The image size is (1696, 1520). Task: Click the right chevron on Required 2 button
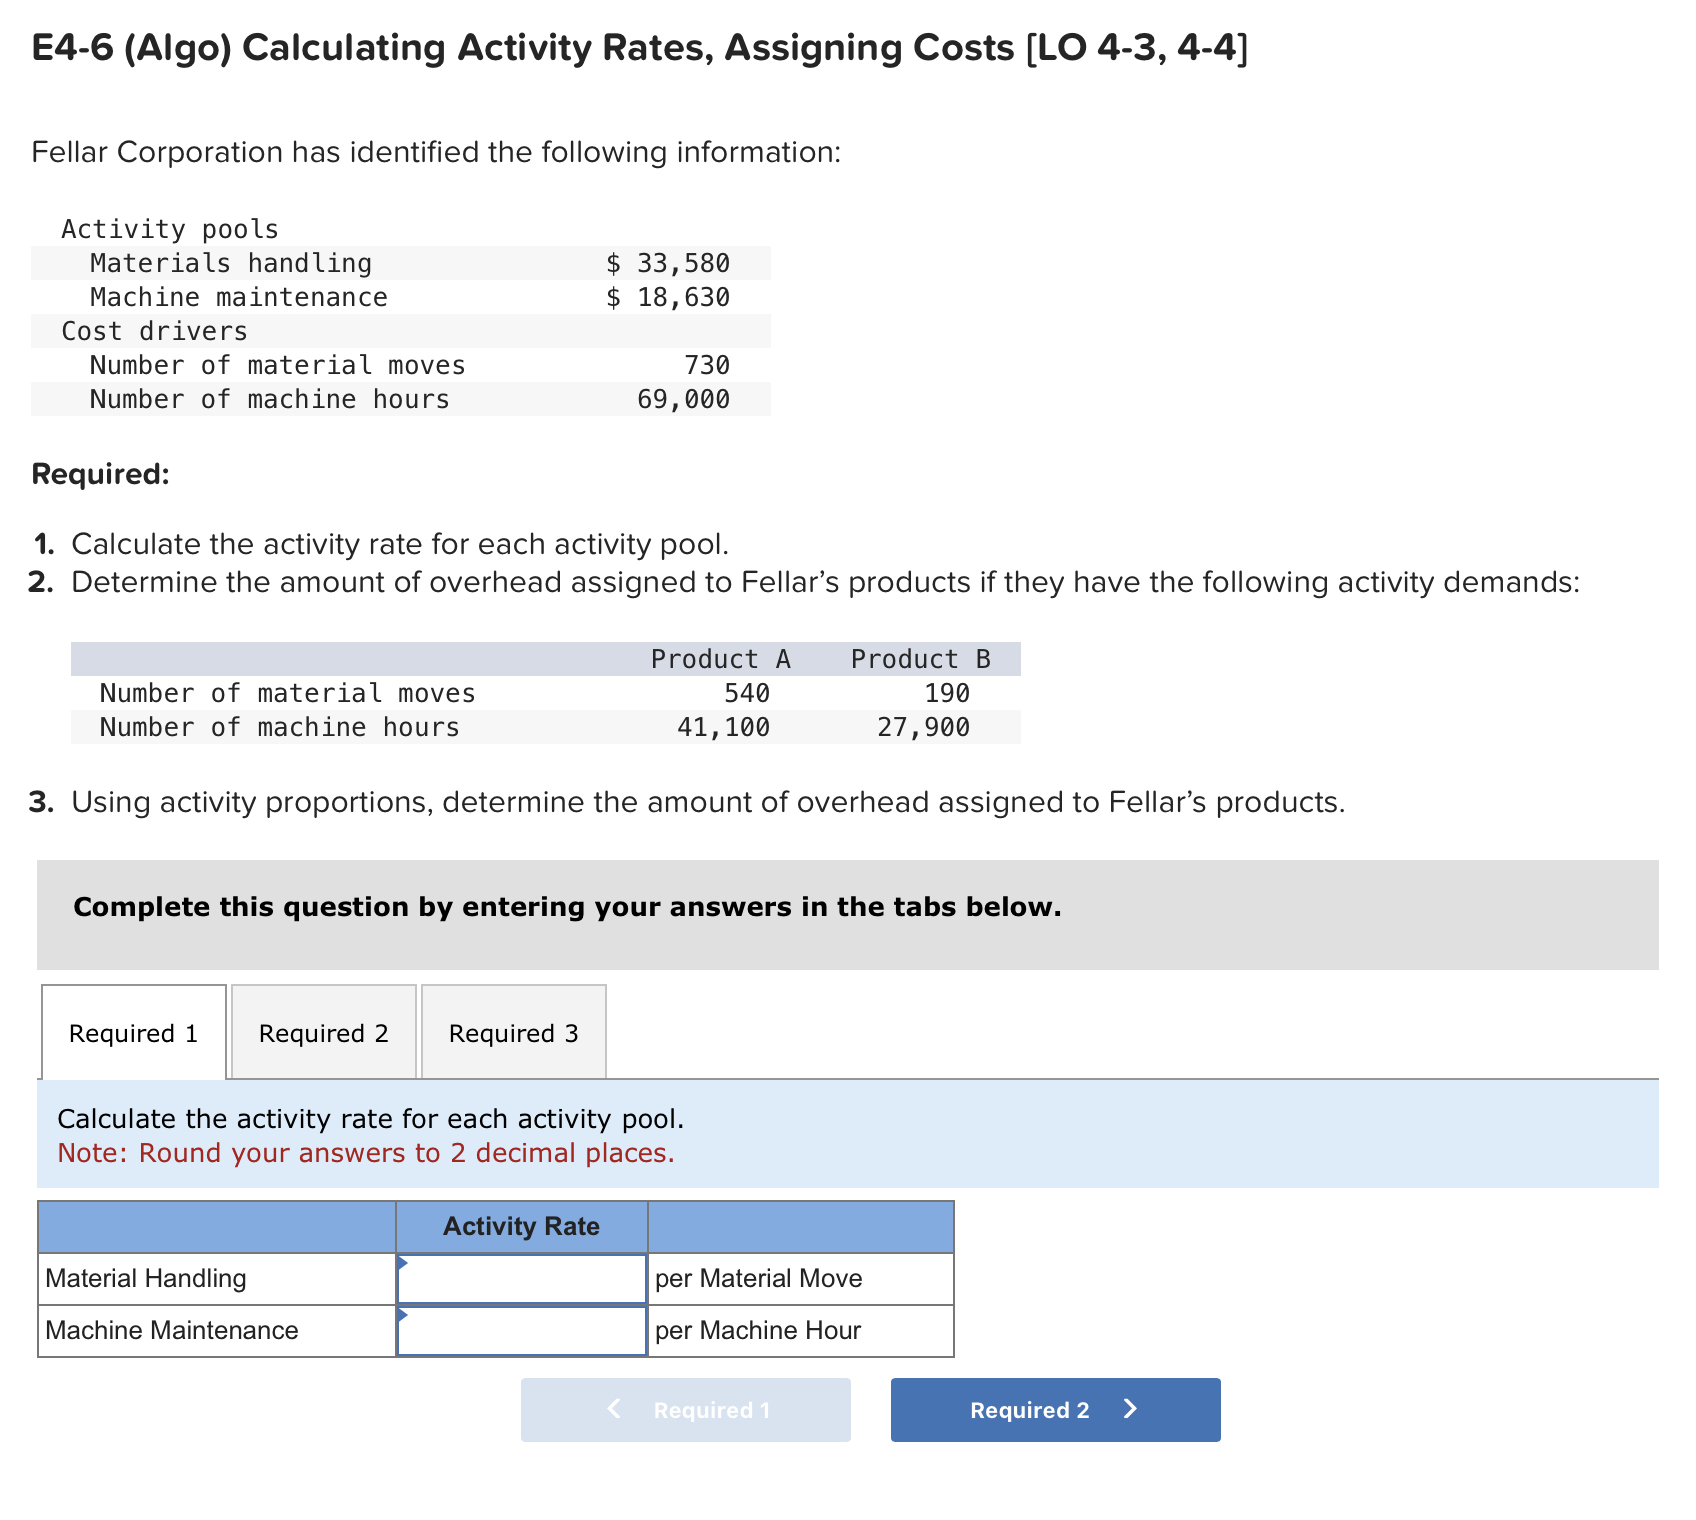tap(1130, 1410)
